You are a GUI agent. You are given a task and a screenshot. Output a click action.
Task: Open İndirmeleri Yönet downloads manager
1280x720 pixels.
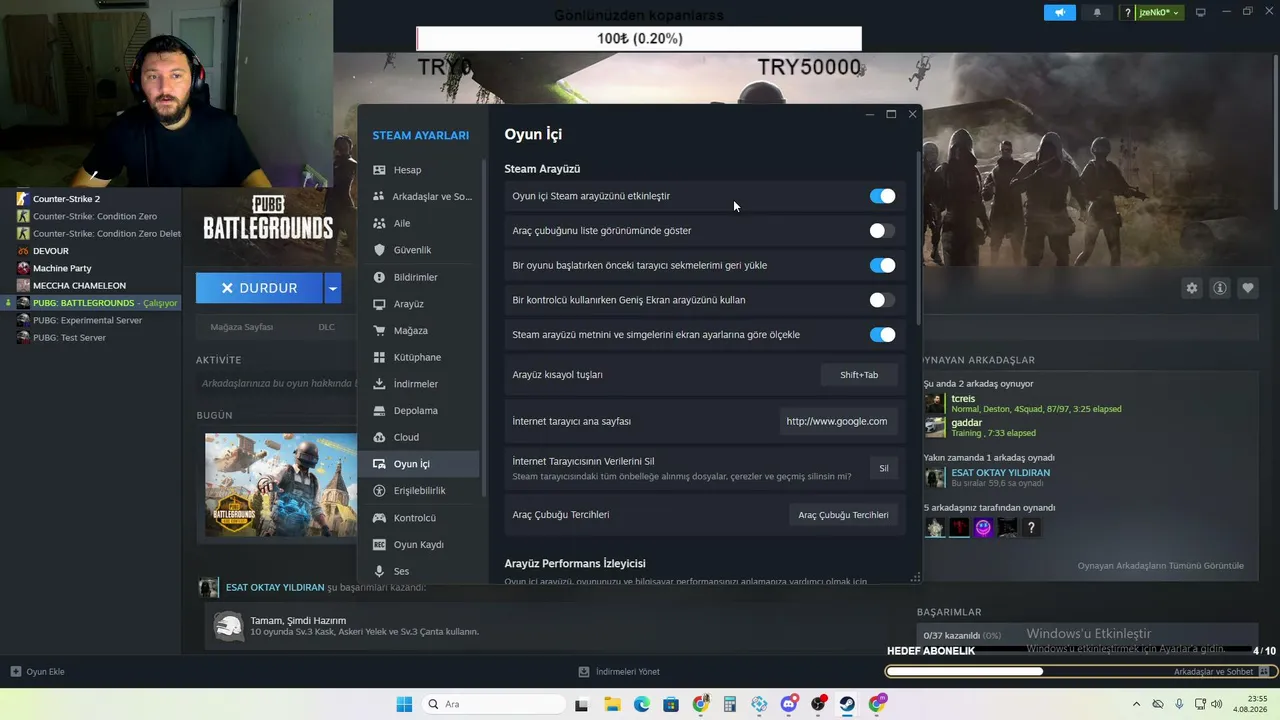(619, 672)
